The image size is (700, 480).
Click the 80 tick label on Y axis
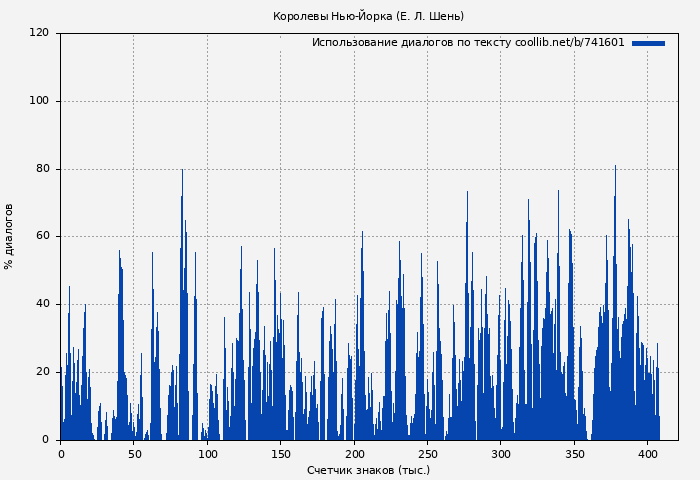(42, 169)
